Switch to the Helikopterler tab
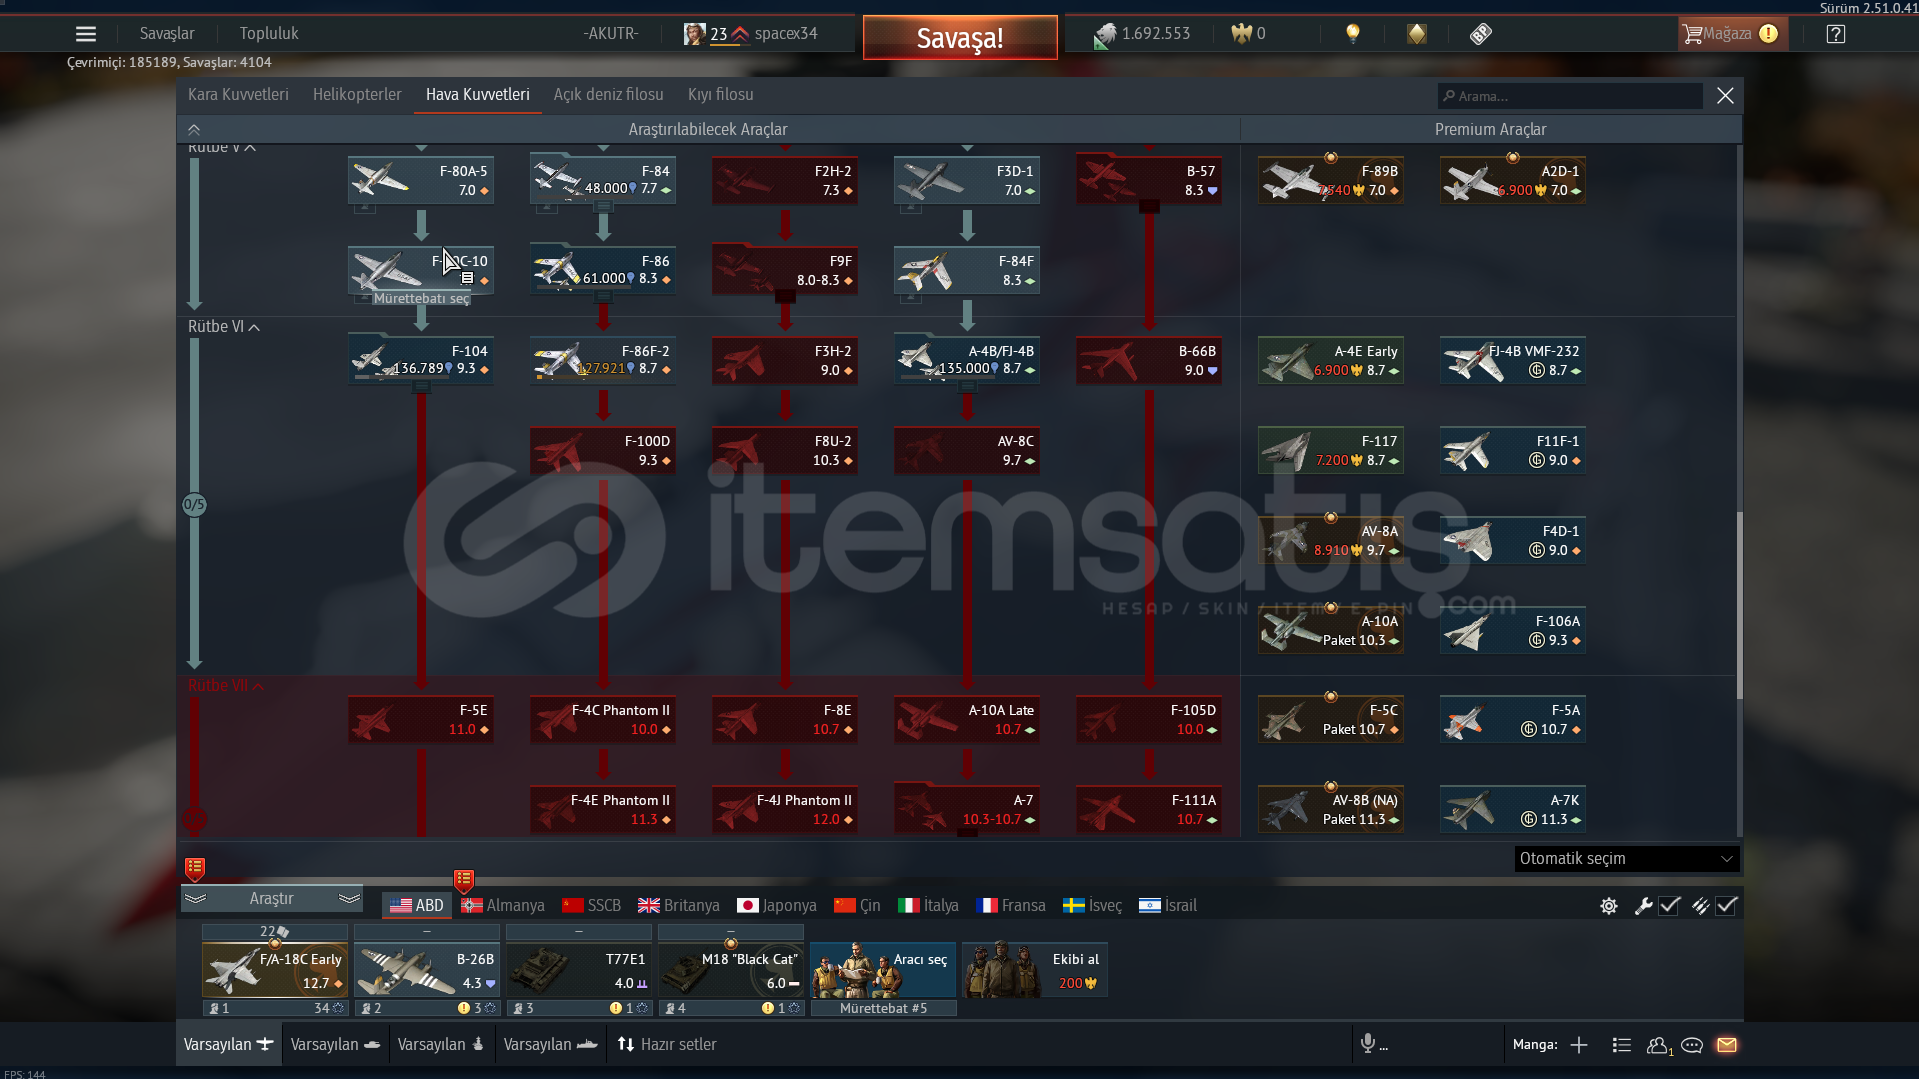Screen dimensions: 1919x1079 coord(357,95)
